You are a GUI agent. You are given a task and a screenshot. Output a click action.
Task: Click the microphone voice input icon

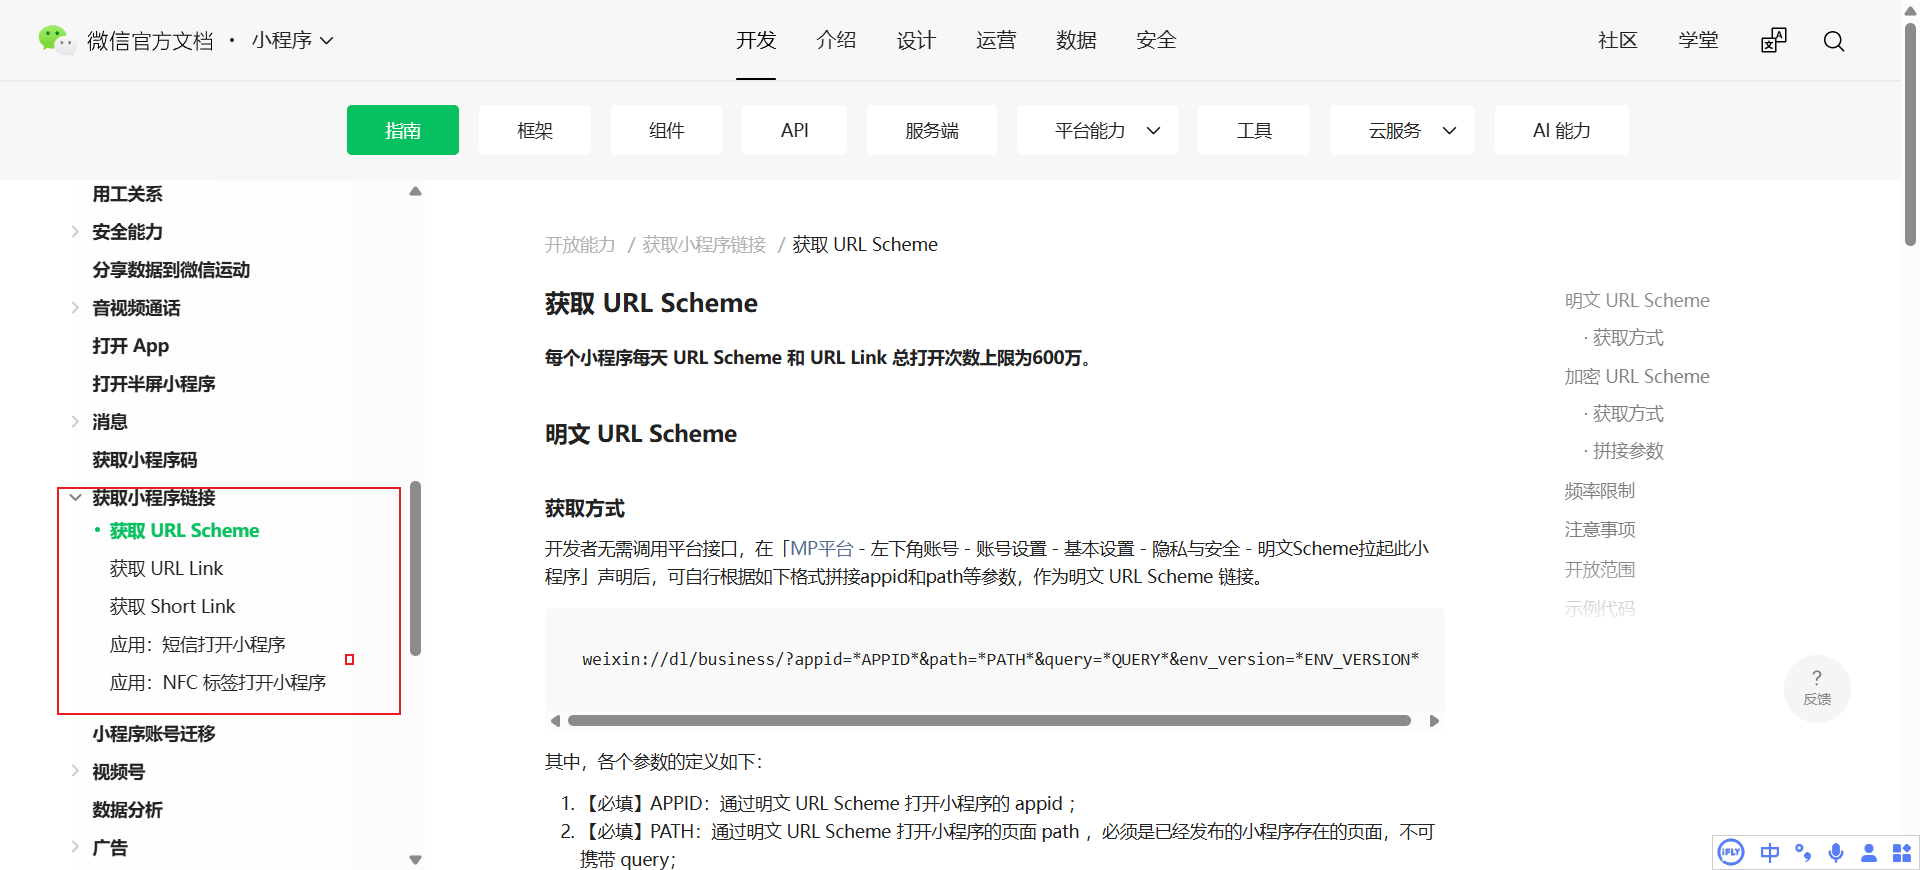tap(1836, 853)
